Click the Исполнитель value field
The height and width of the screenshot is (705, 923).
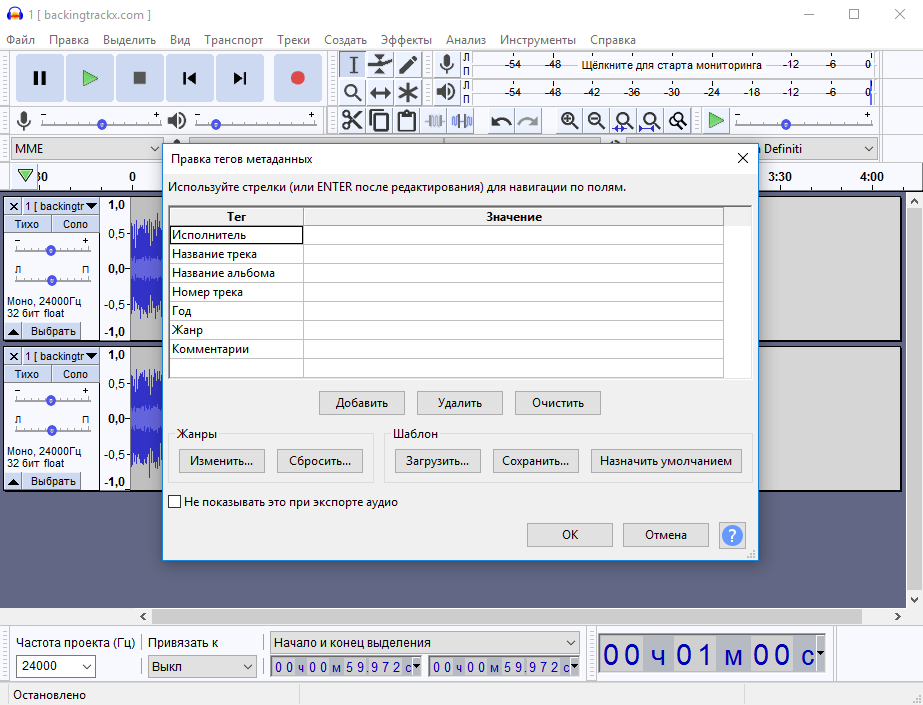[513, 235]
